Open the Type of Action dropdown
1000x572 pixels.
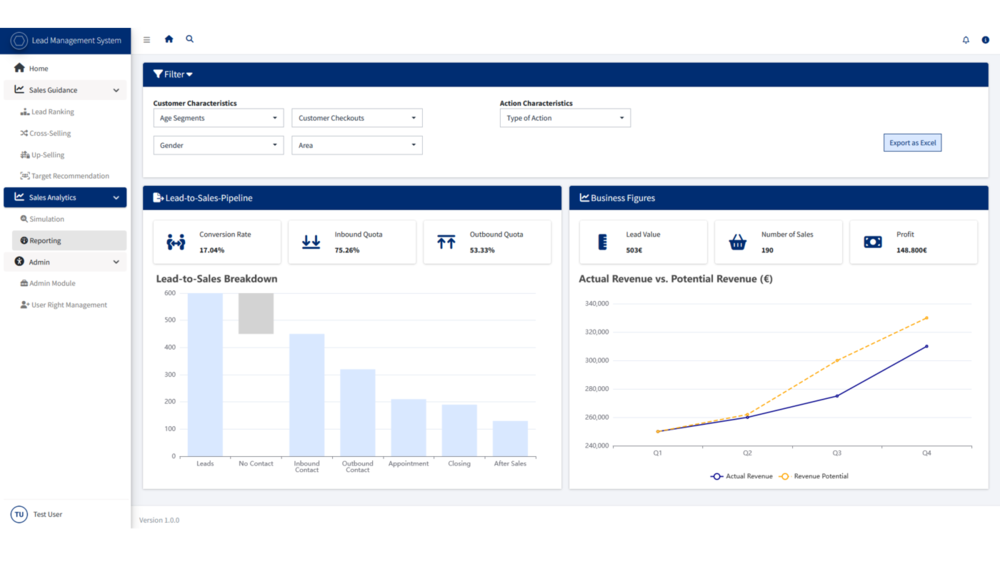[565, 118]
